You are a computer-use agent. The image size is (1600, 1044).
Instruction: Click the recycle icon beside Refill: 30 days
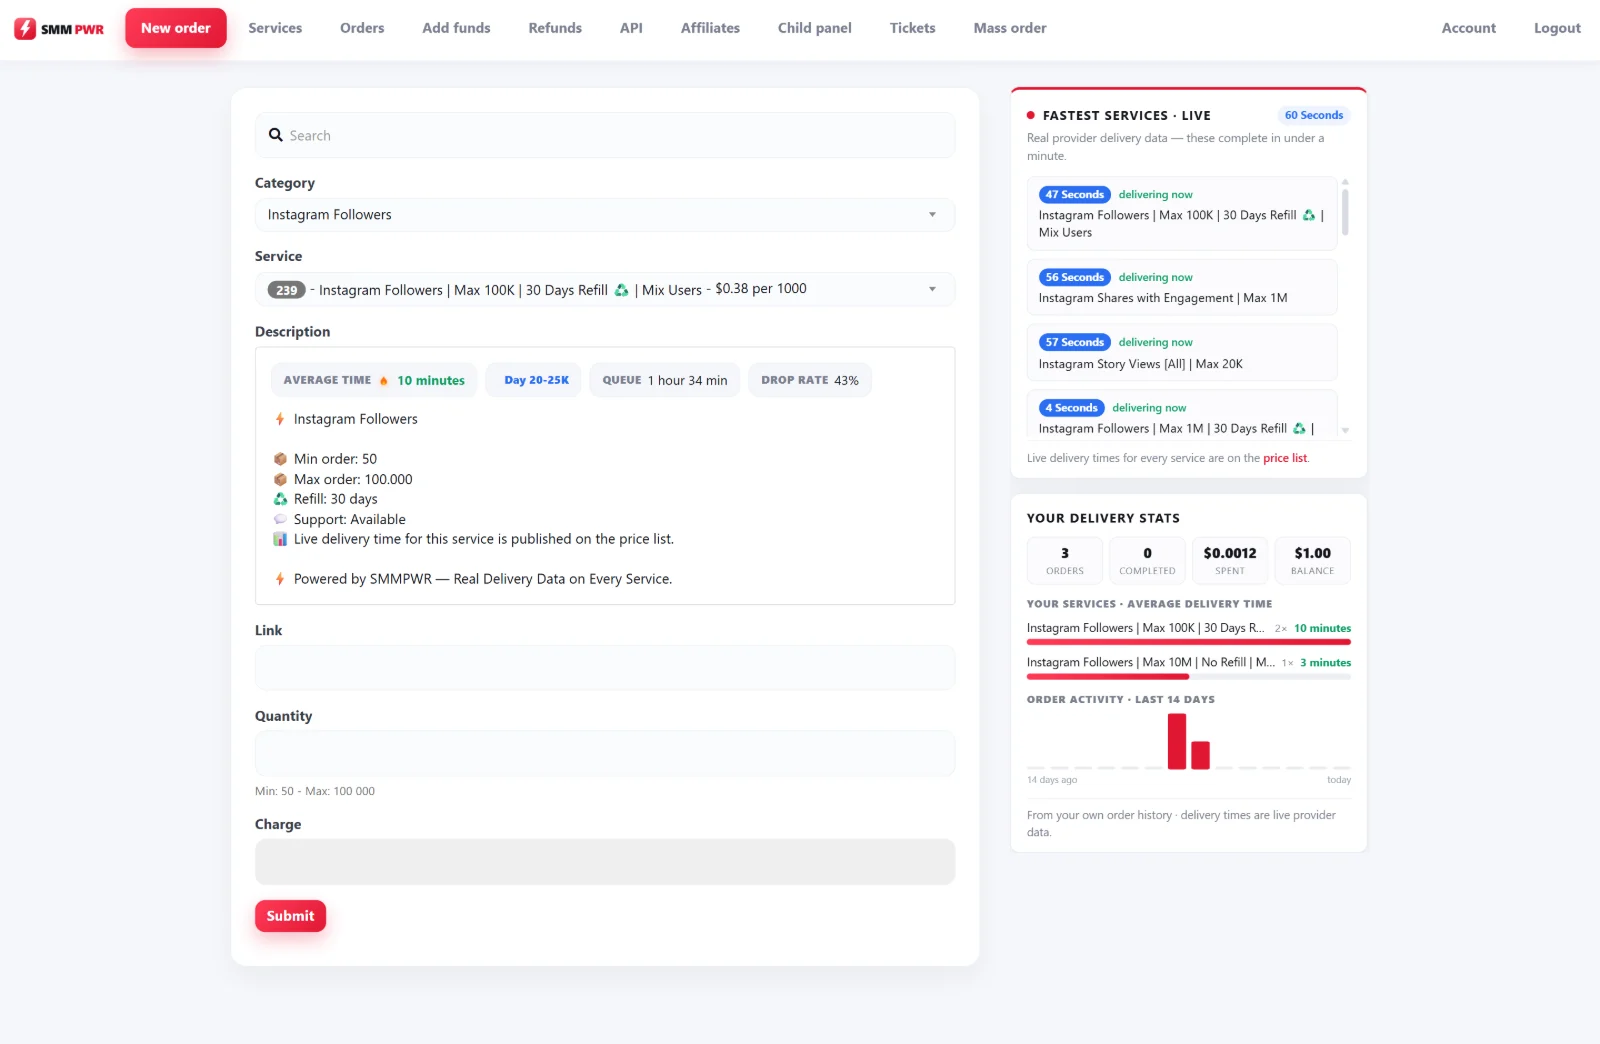[x=280, y=499]
